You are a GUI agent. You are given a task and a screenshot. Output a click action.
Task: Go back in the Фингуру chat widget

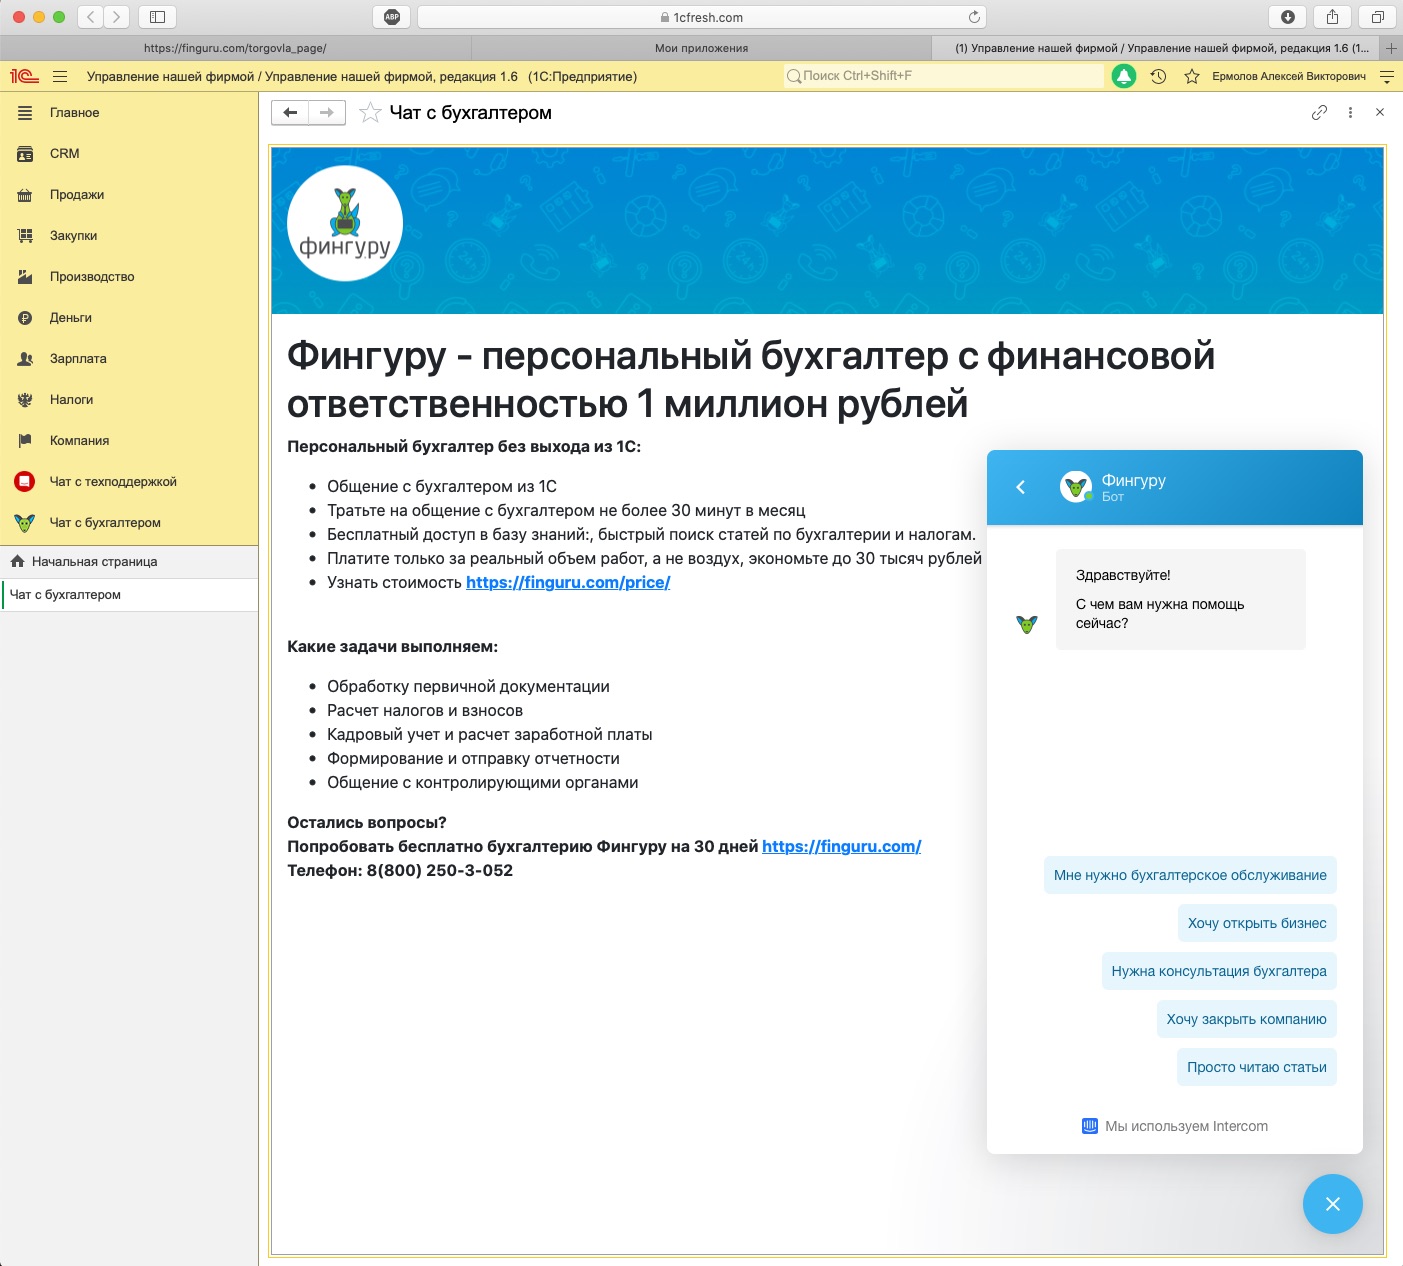(x=1020, y=487)
